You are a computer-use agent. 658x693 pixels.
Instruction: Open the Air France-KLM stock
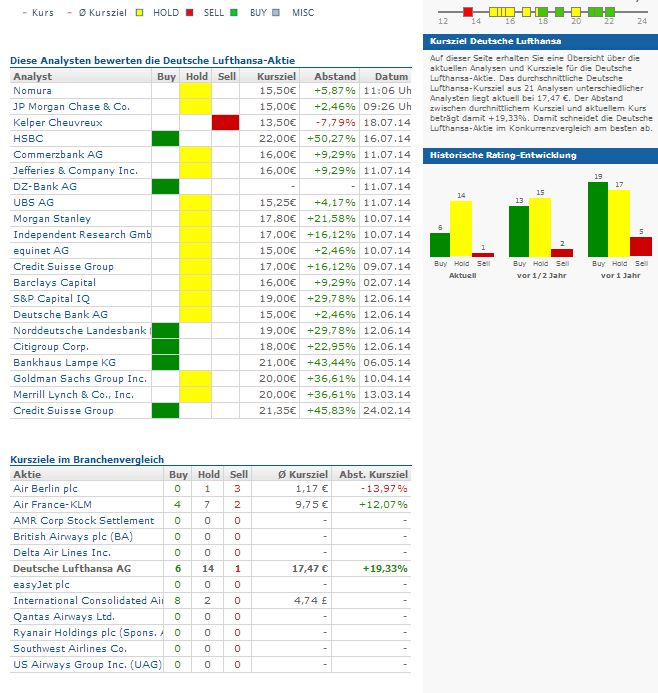(52, 504)
